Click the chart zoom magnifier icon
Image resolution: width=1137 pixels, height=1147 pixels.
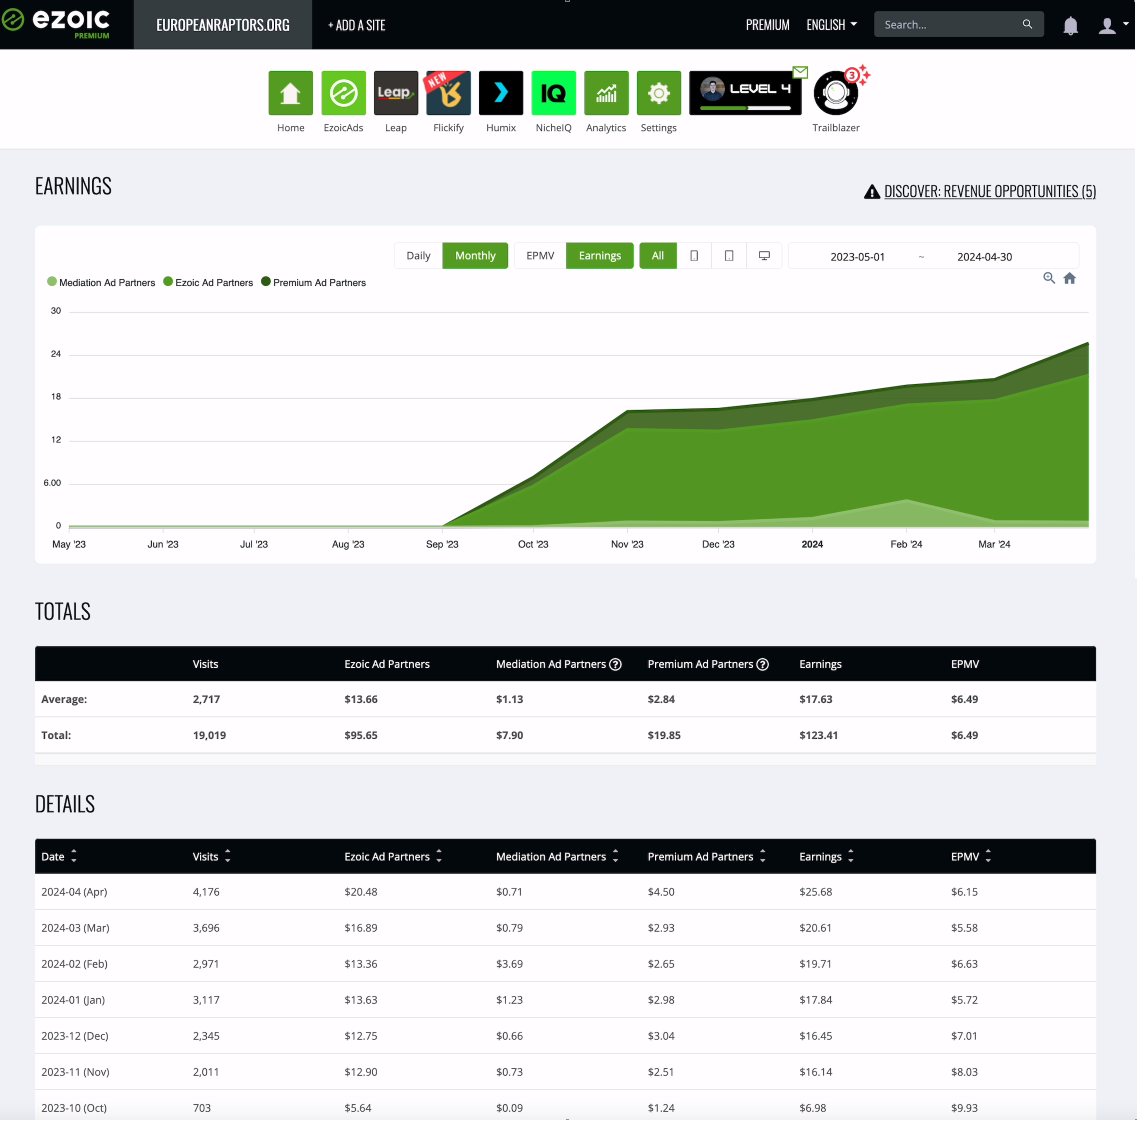coord(1048,278)
